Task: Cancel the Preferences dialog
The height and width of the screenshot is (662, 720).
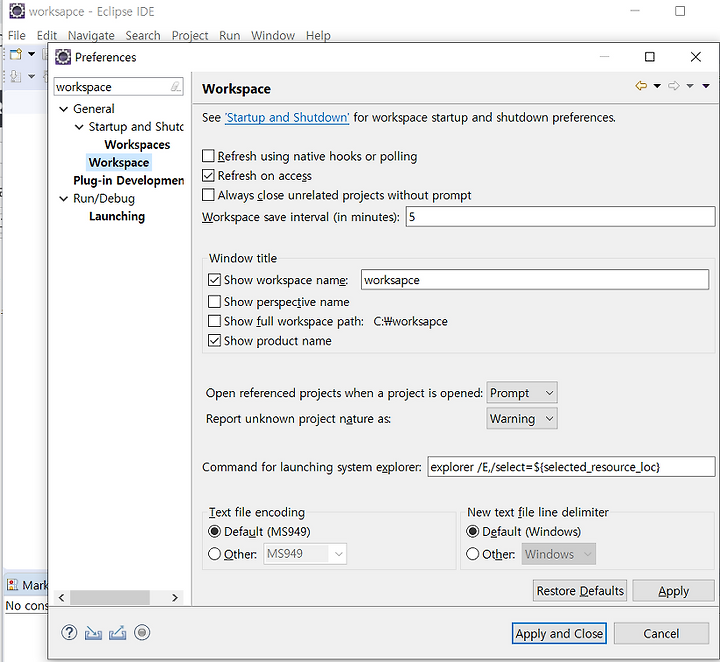Action: pyautogui.click(x=661, y=634)
